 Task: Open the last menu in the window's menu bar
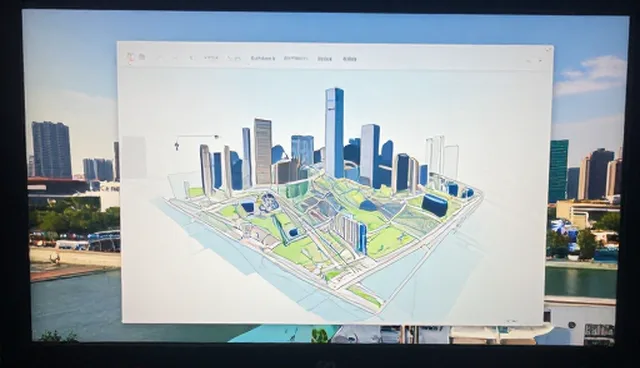pyautogui.click(x=349, y=59)
